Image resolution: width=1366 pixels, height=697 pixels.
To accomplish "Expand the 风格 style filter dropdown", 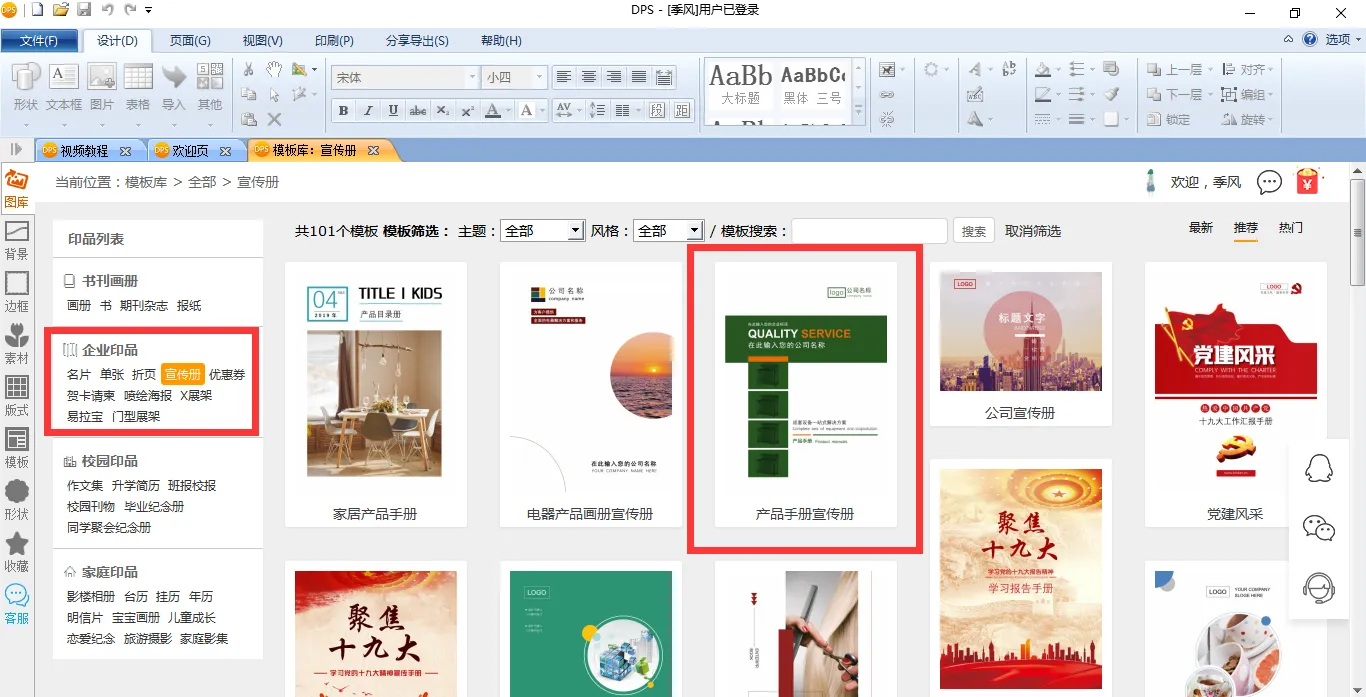I will click(x=694, y=231).
